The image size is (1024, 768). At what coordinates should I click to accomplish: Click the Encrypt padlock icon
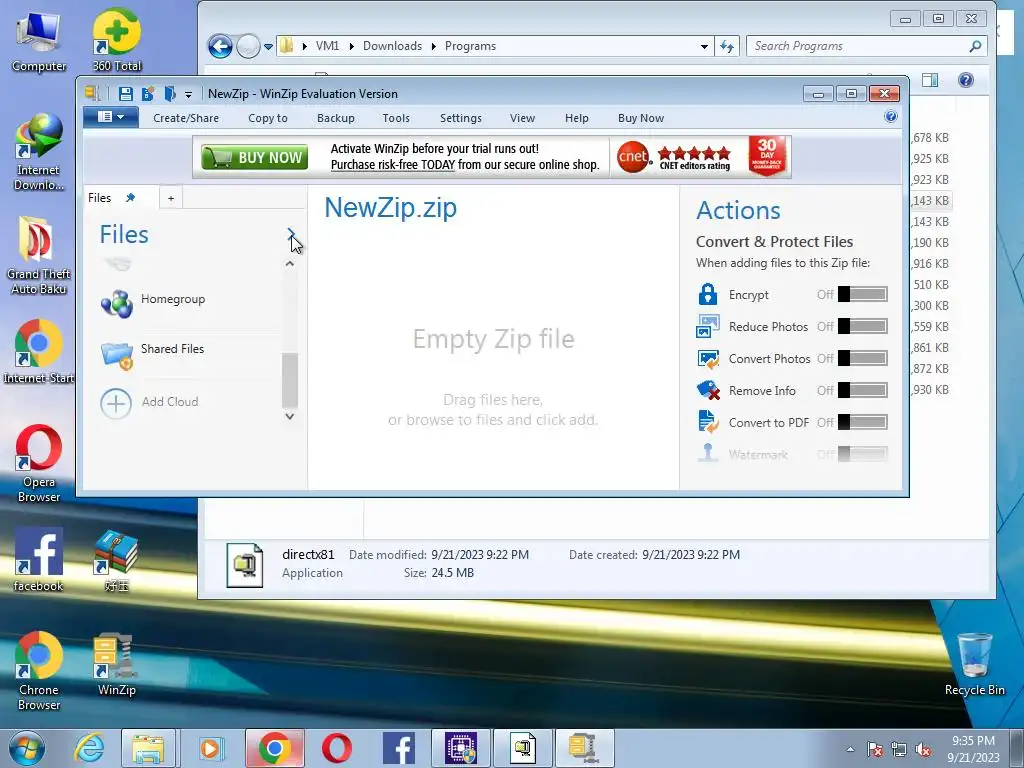tap(708, 295)
